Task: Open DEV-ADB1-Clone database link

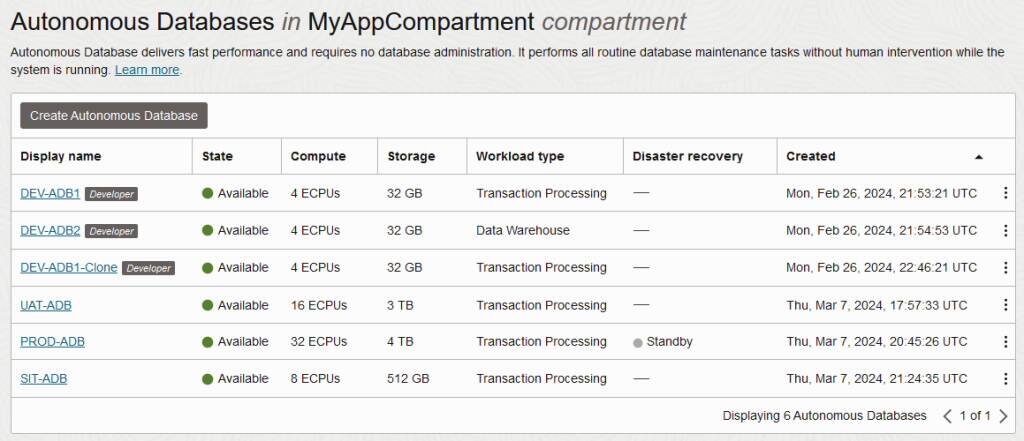Action: (68, 268)
